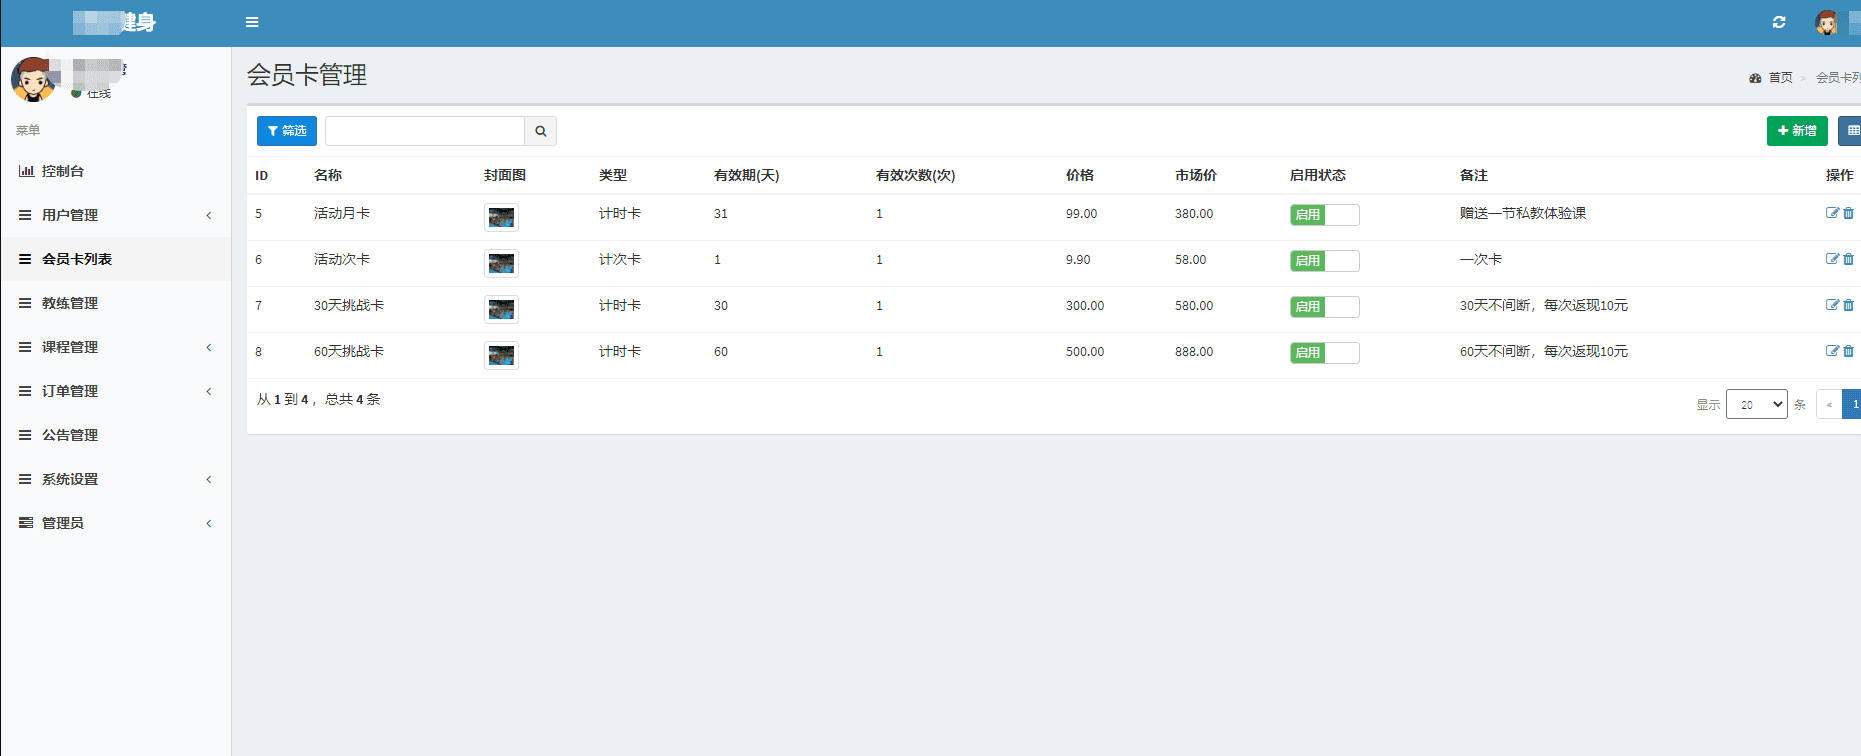Click the market price cell 888.00
The image size is (1861, 756).
point(1194,352)
